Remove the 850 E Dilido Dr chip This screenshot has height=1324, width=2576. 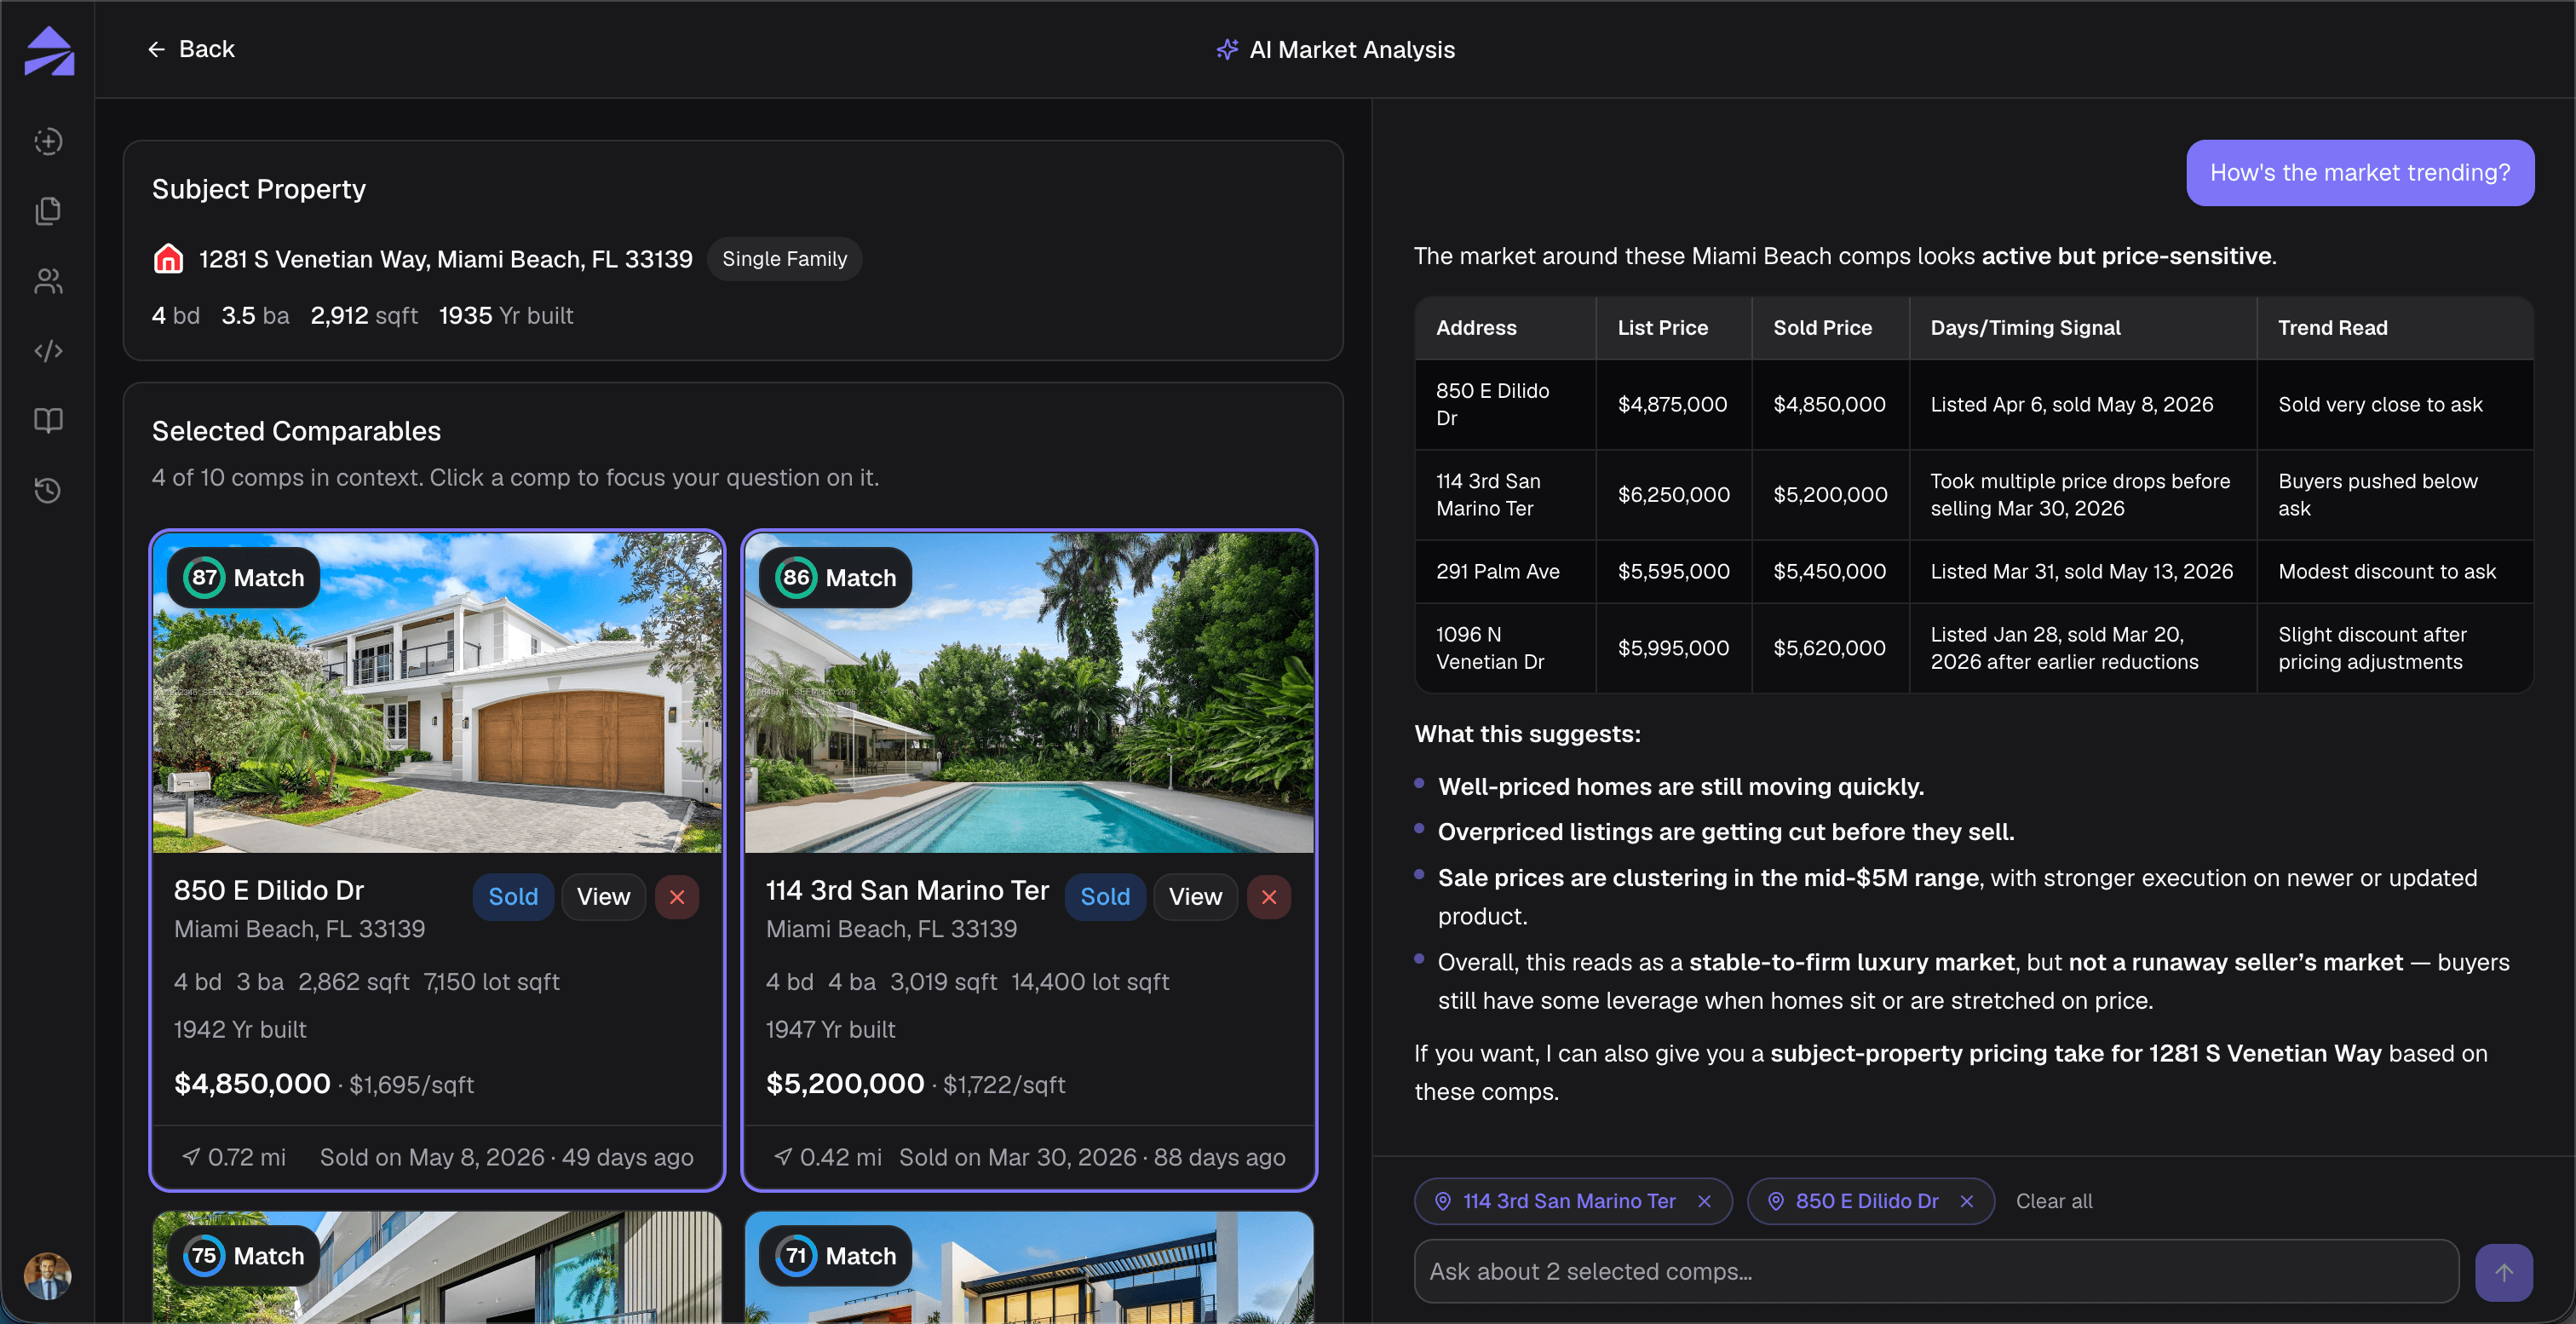(1967, 1201)
